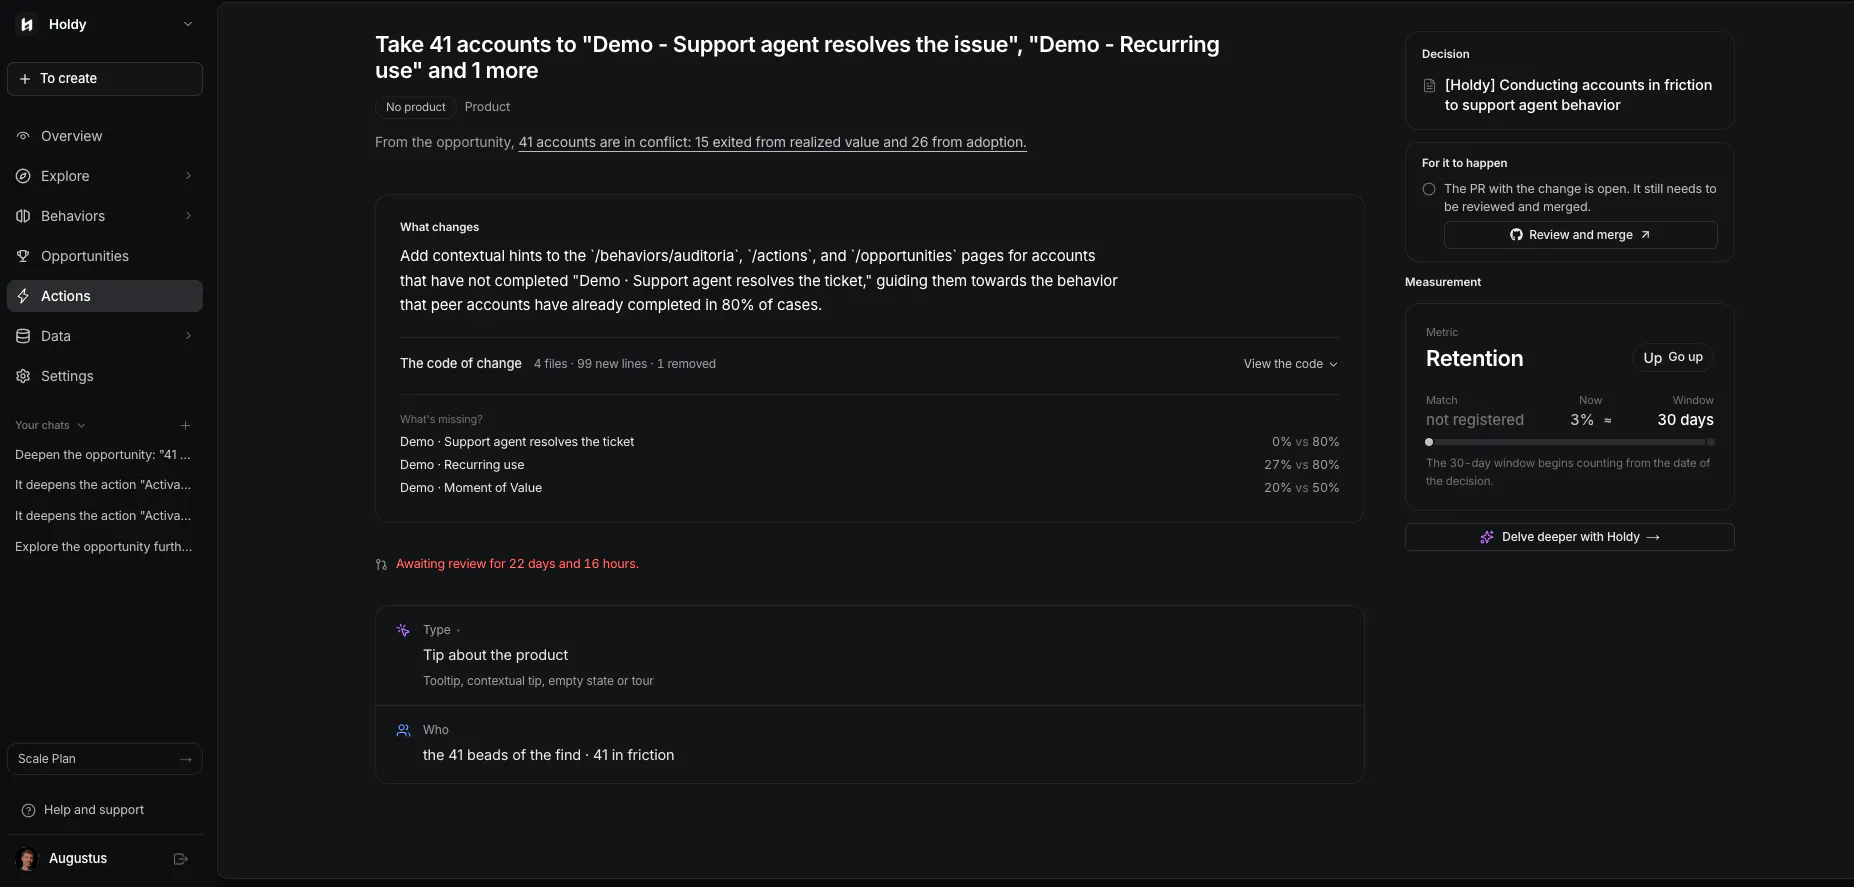Viewport: 1854px width, 887px height.
Task: Expand View the code dropdown
Action: click(1290, 364)
